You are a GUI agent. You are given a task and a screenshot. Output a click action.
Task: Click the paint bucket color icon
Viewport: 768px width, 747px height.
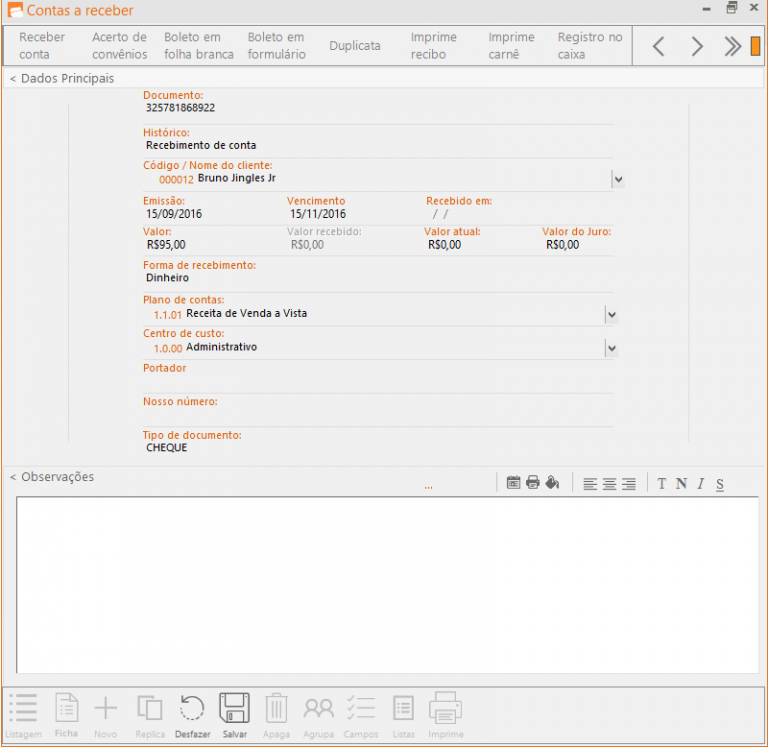point(552,482)
